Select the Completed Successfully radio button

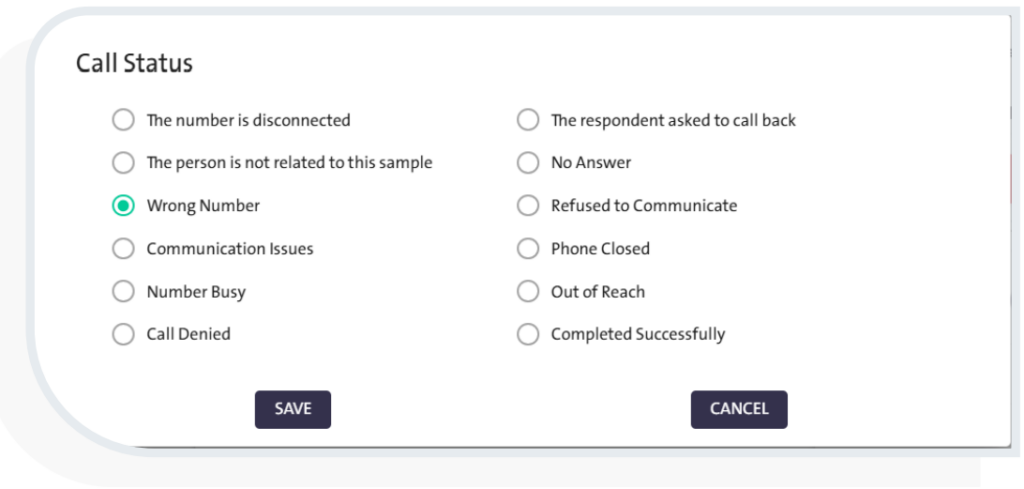(x=528, y=335)
